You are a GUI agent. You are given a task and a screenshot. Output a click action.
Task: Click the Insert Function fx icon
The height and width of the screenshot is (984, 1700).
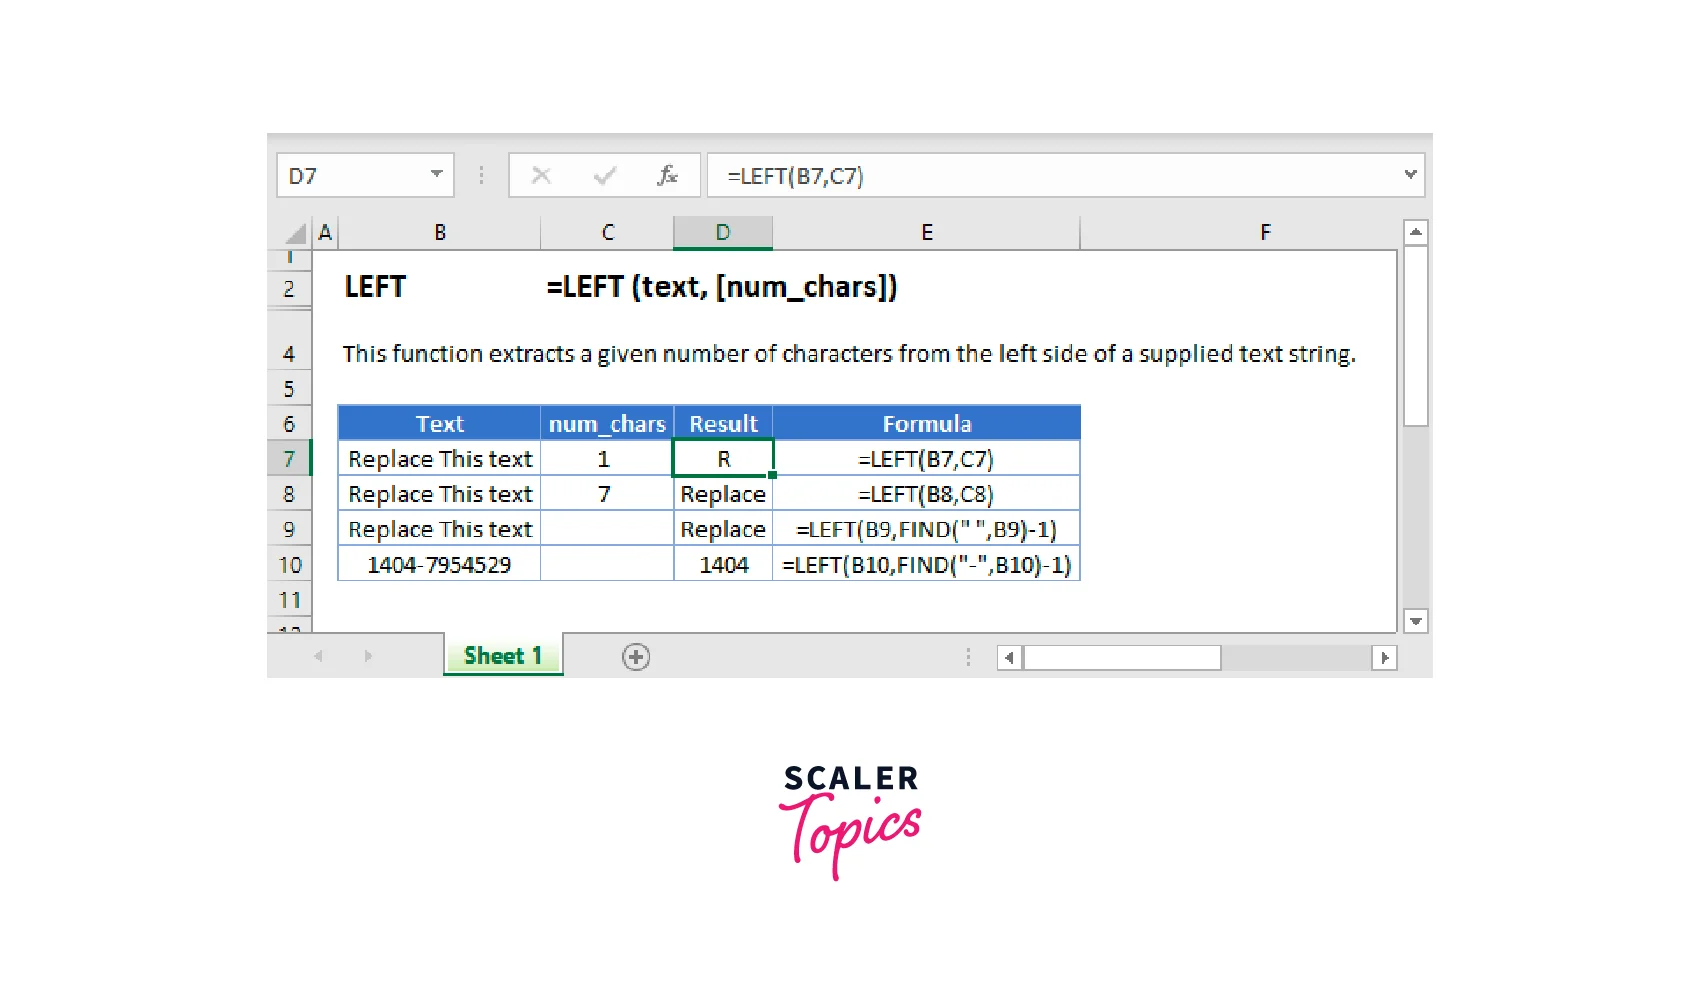coord(667,176)
